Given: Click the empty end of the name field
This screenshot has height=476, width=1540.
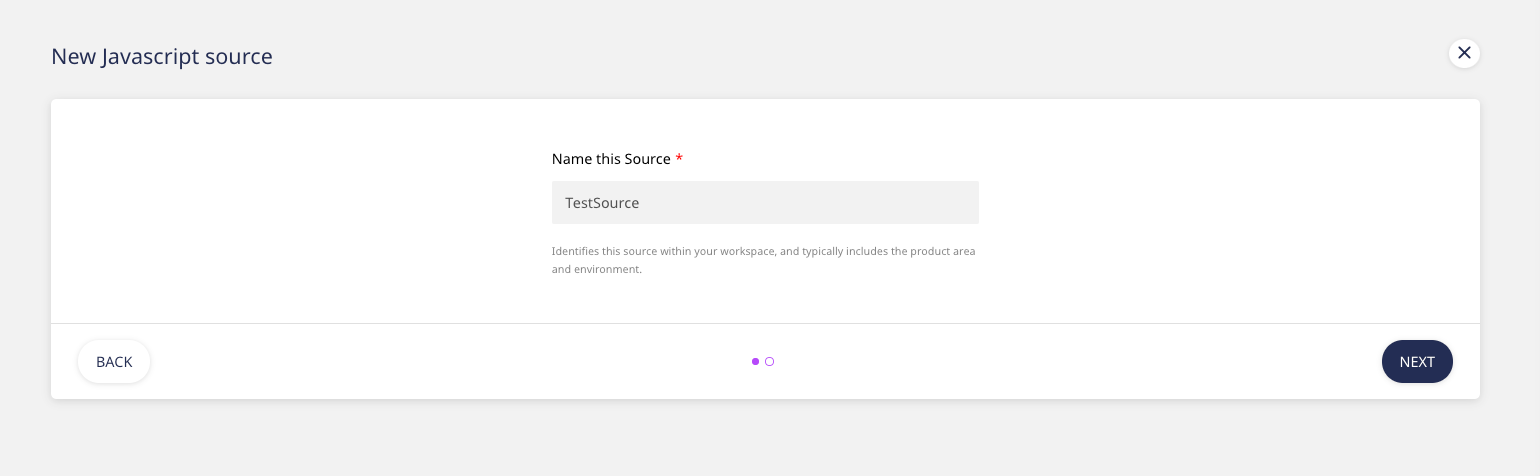Looking at the screenshot, I should pyautogui.click(x=900, y=203).
